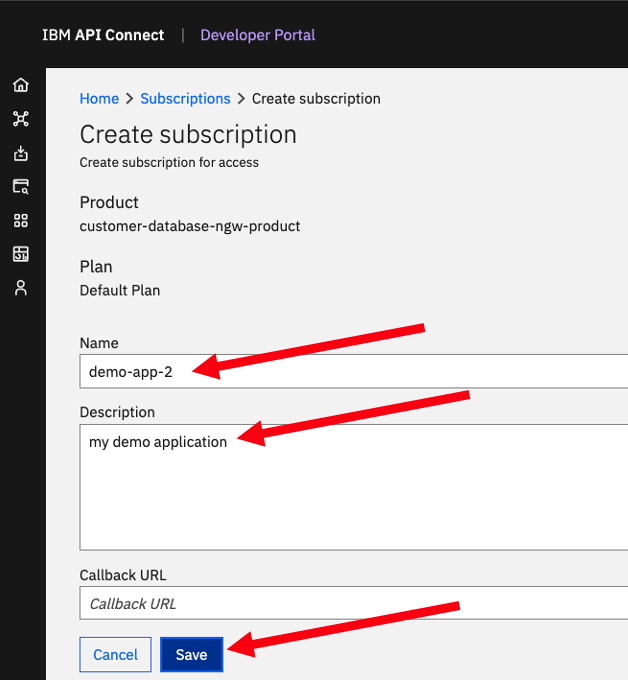Image resolution: width=628 pixels, height=685 pixels.
Task: Click the download tray sidebar icon
Action: click(x=21, y=153)
